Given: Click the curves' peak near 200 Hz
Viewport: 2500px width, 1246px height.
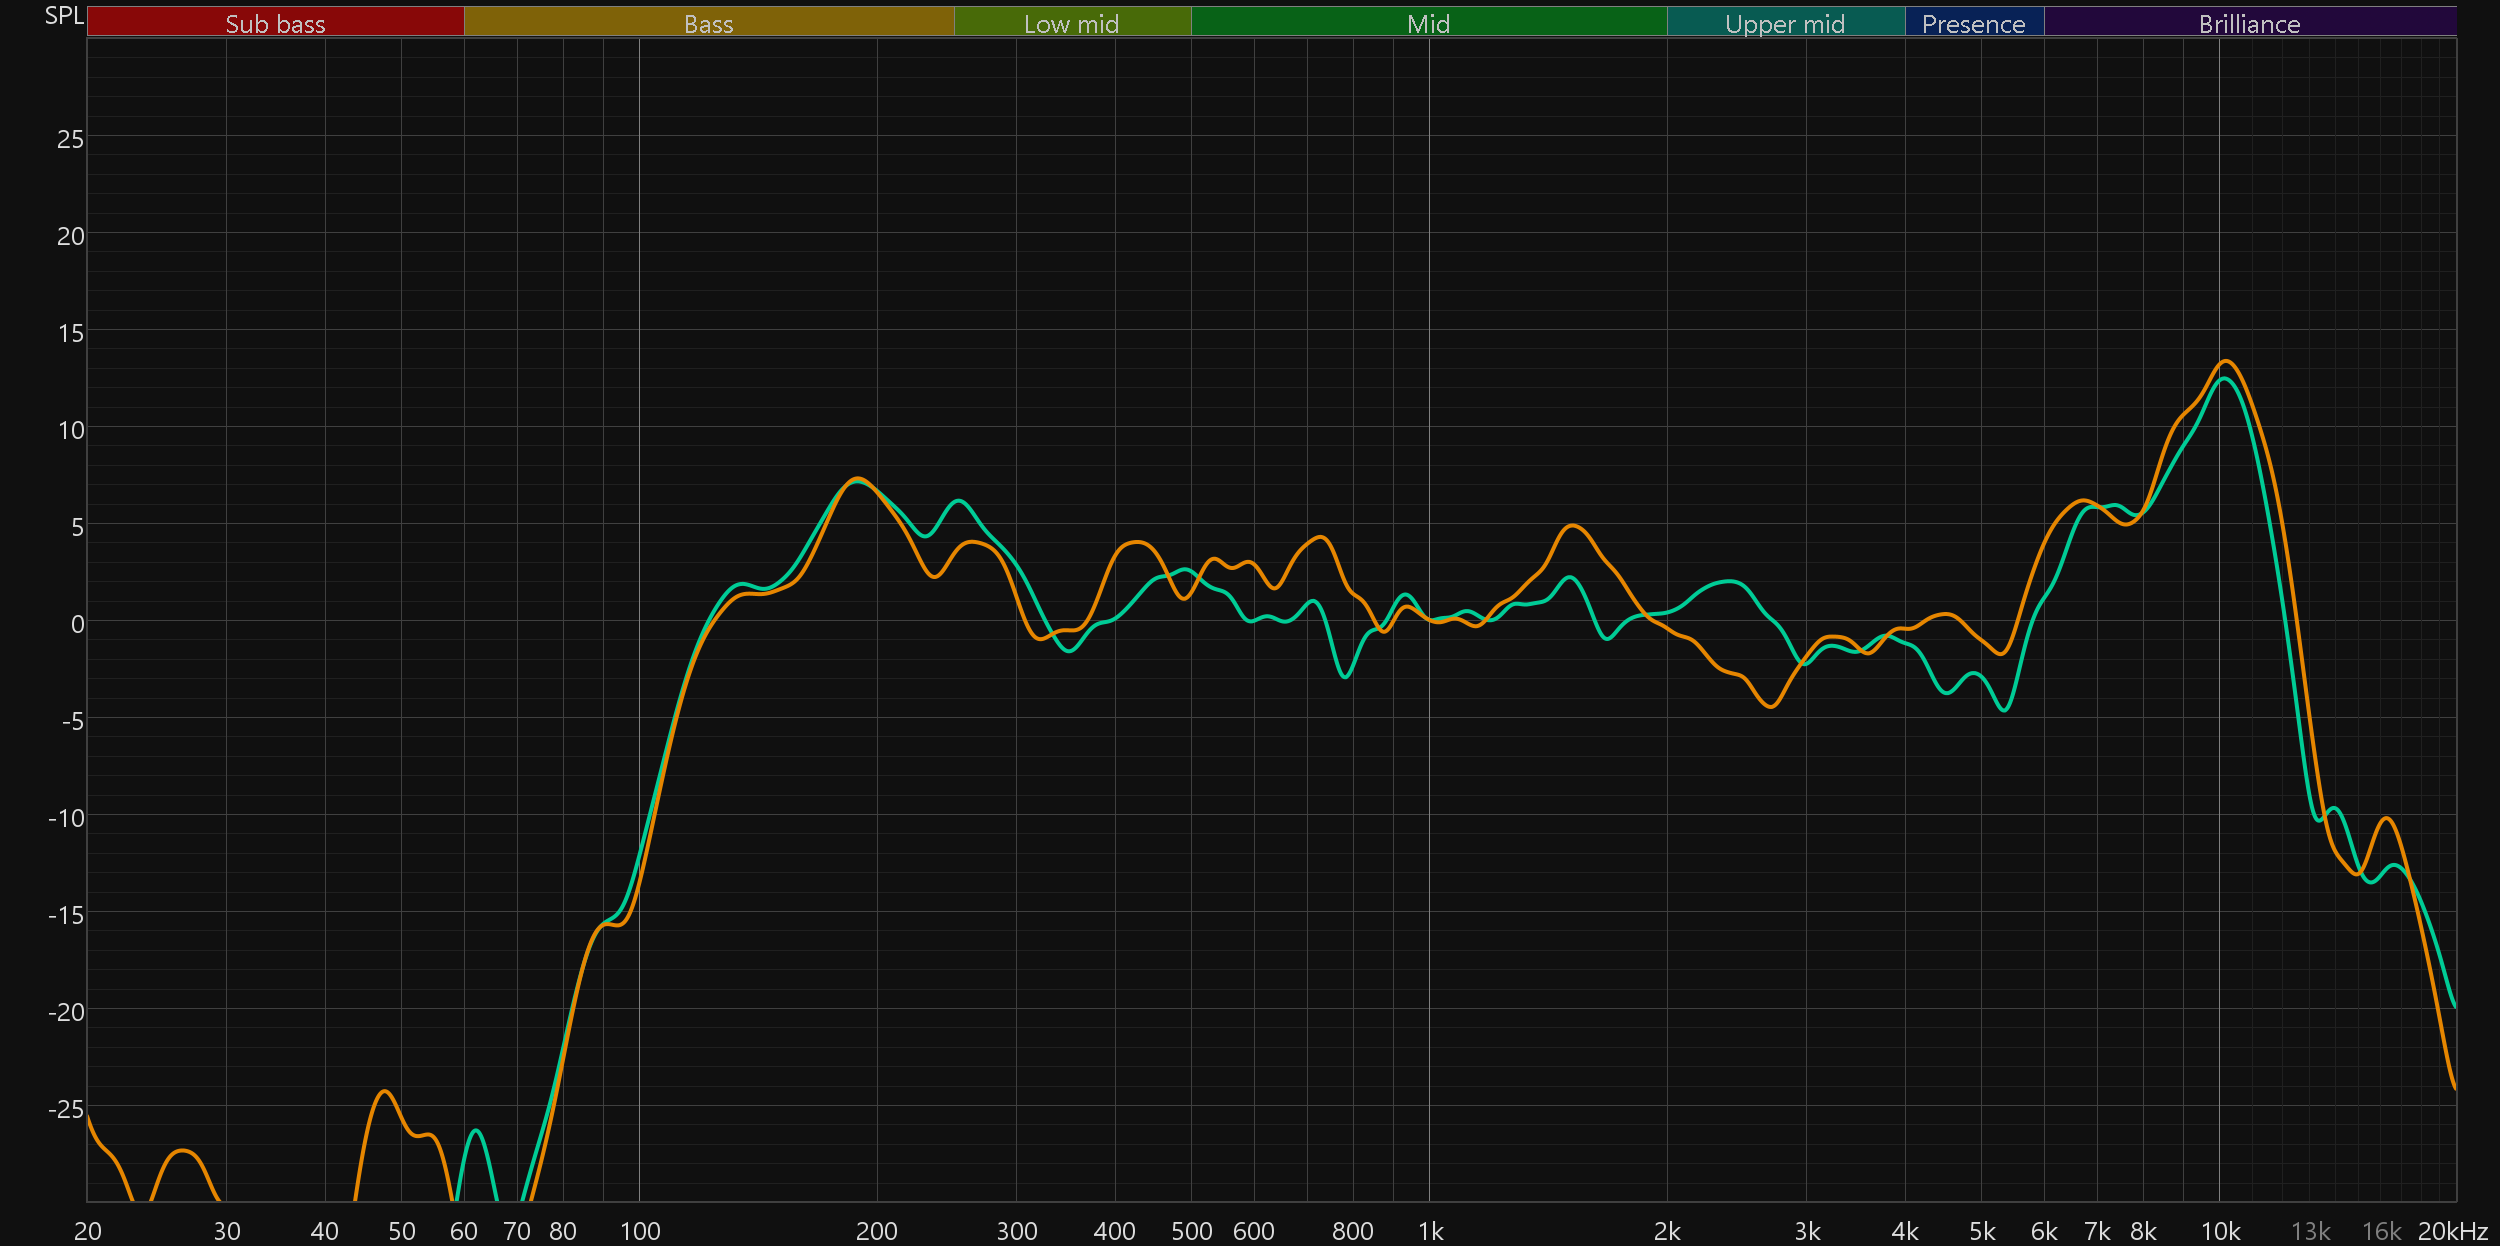Looking at the screenshot, I should [x=857, y=479].
